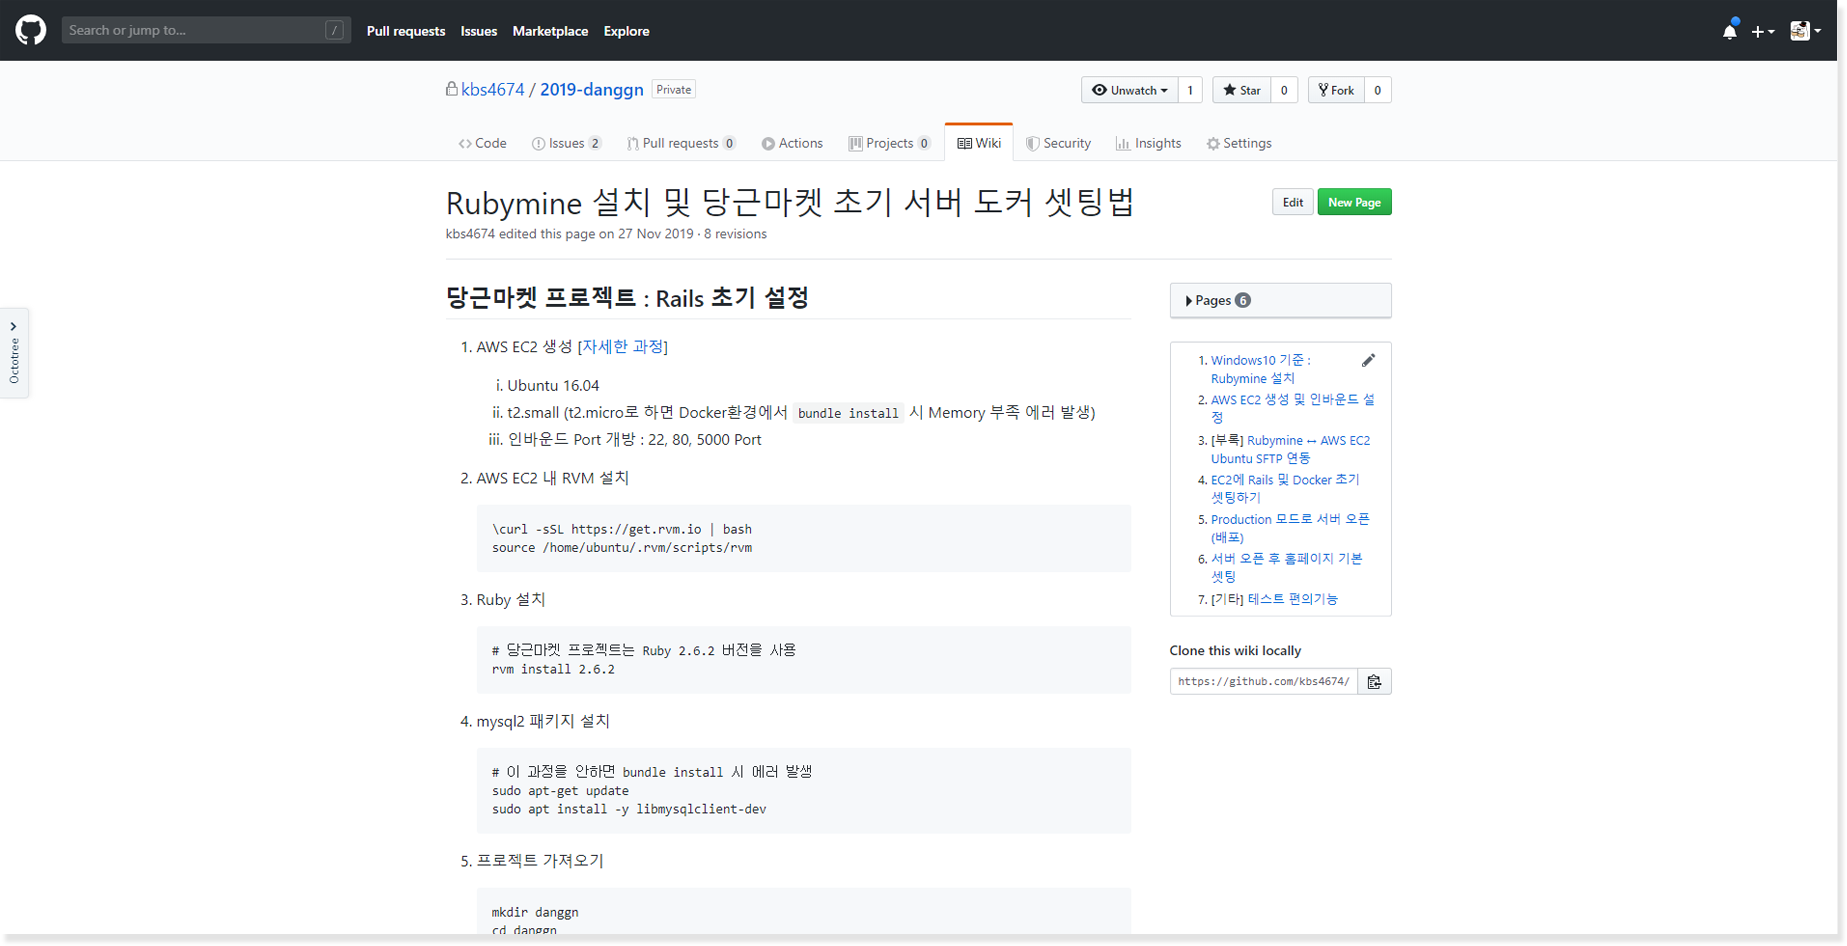View the fork count next to Fork
The width and height of the screenshot is (1847, 946).
point(1378,90)
